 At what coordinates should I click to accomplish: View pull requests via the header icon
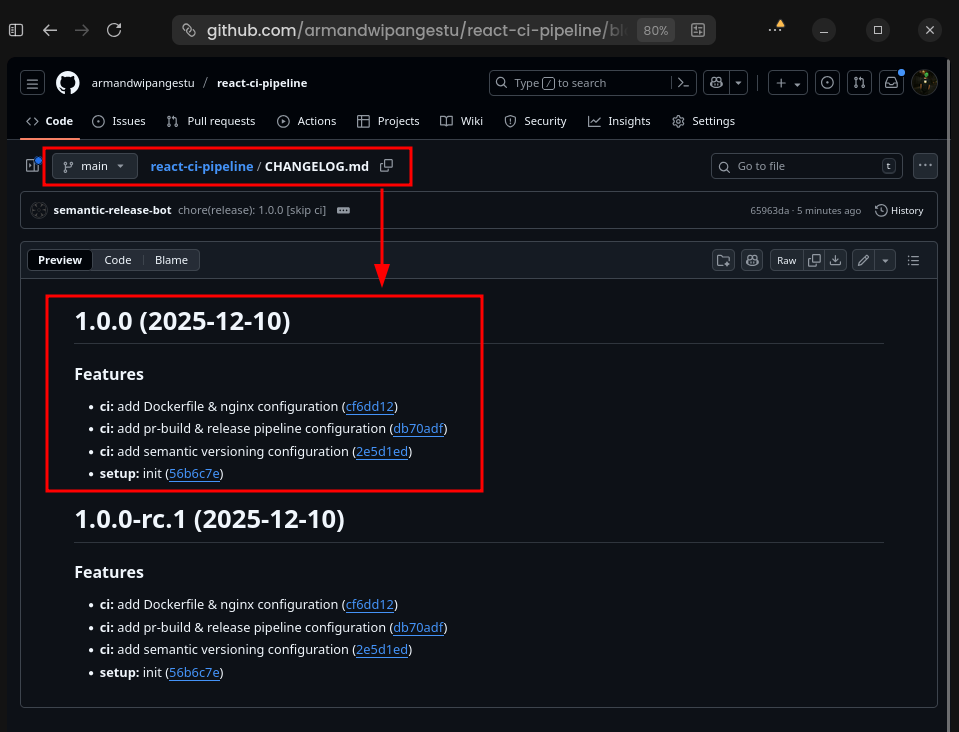(859, 82)
